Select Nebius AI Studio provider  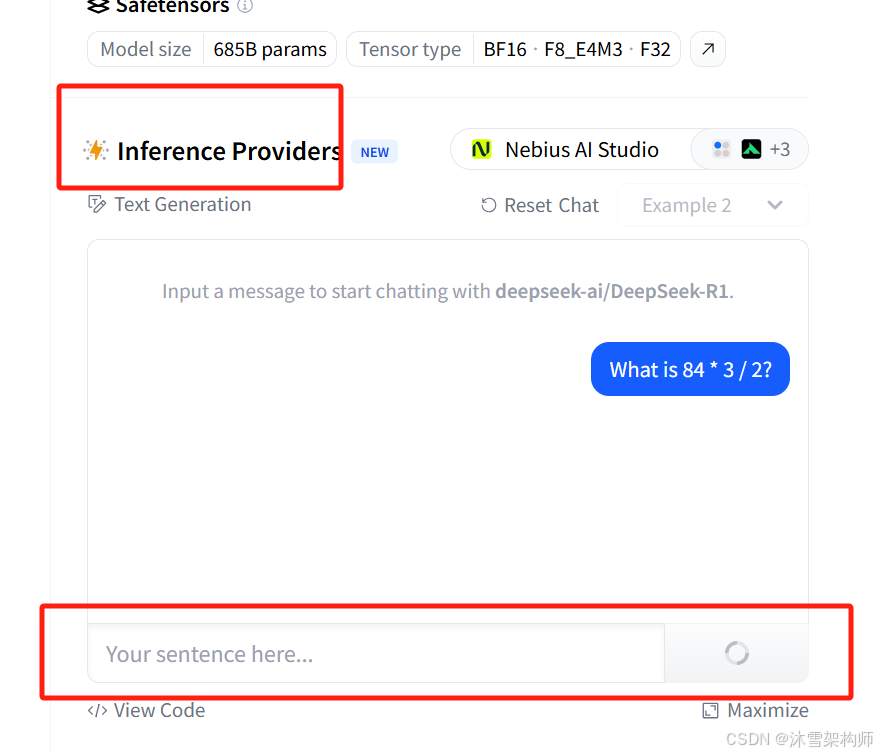[x=571, y=149]
